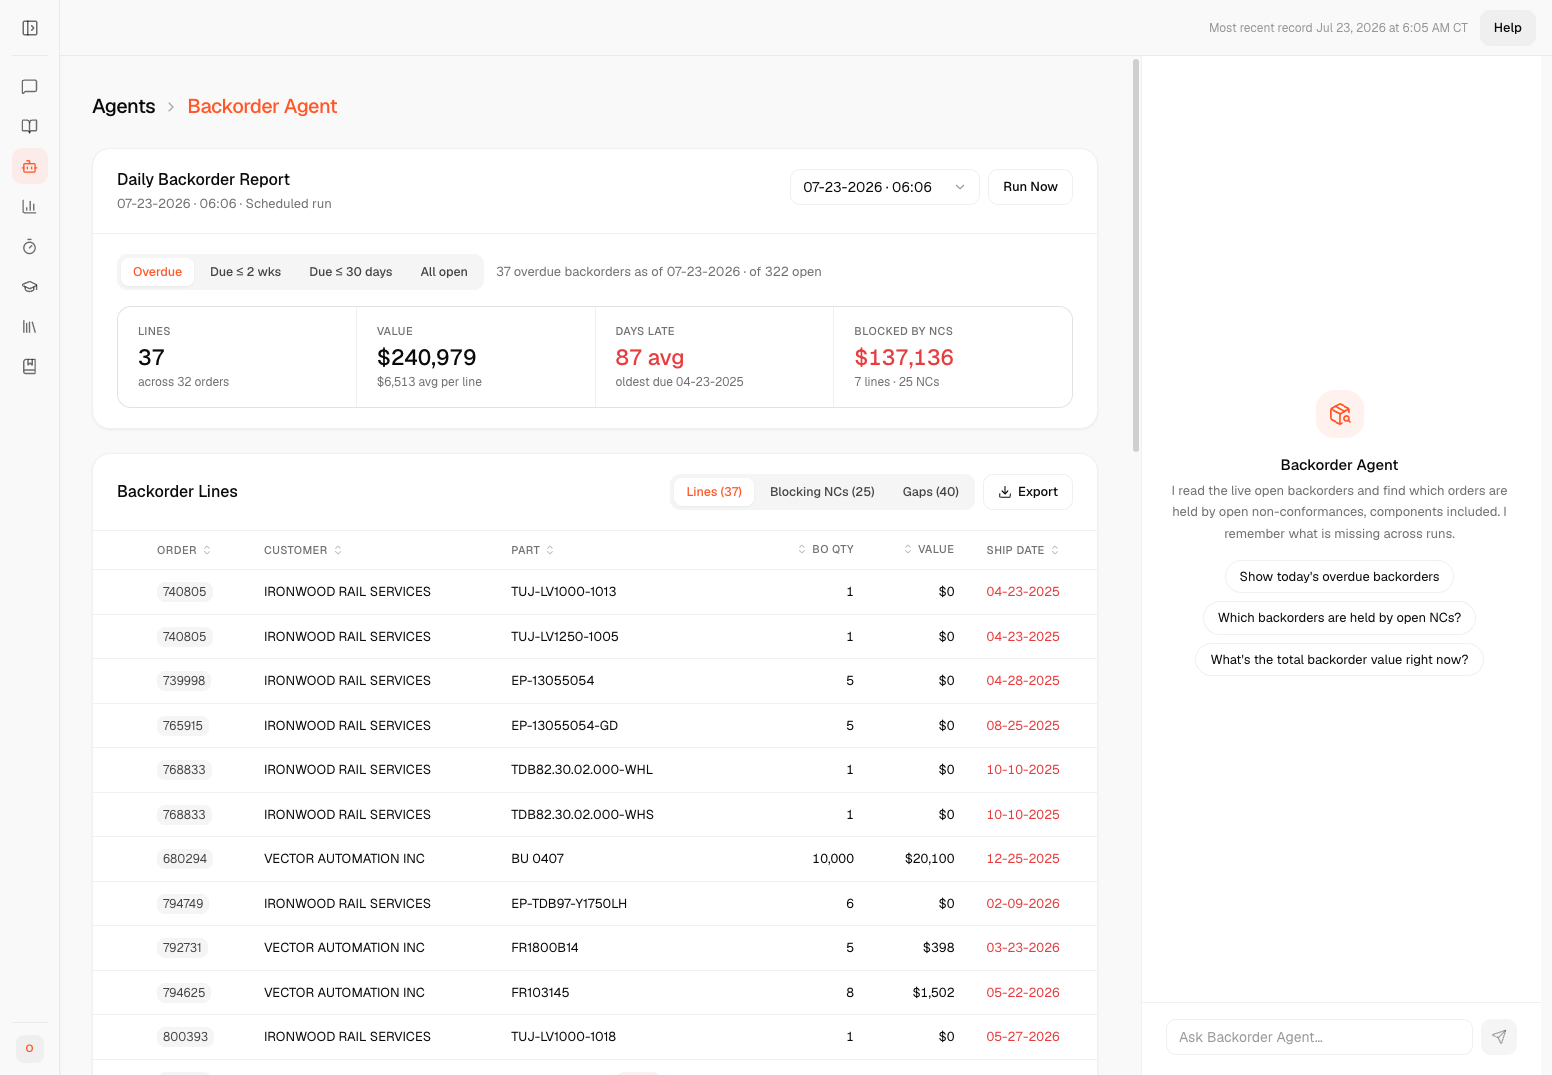
Task: Select the Agents robot sidebar icon
Action: [x=30, y=167]
